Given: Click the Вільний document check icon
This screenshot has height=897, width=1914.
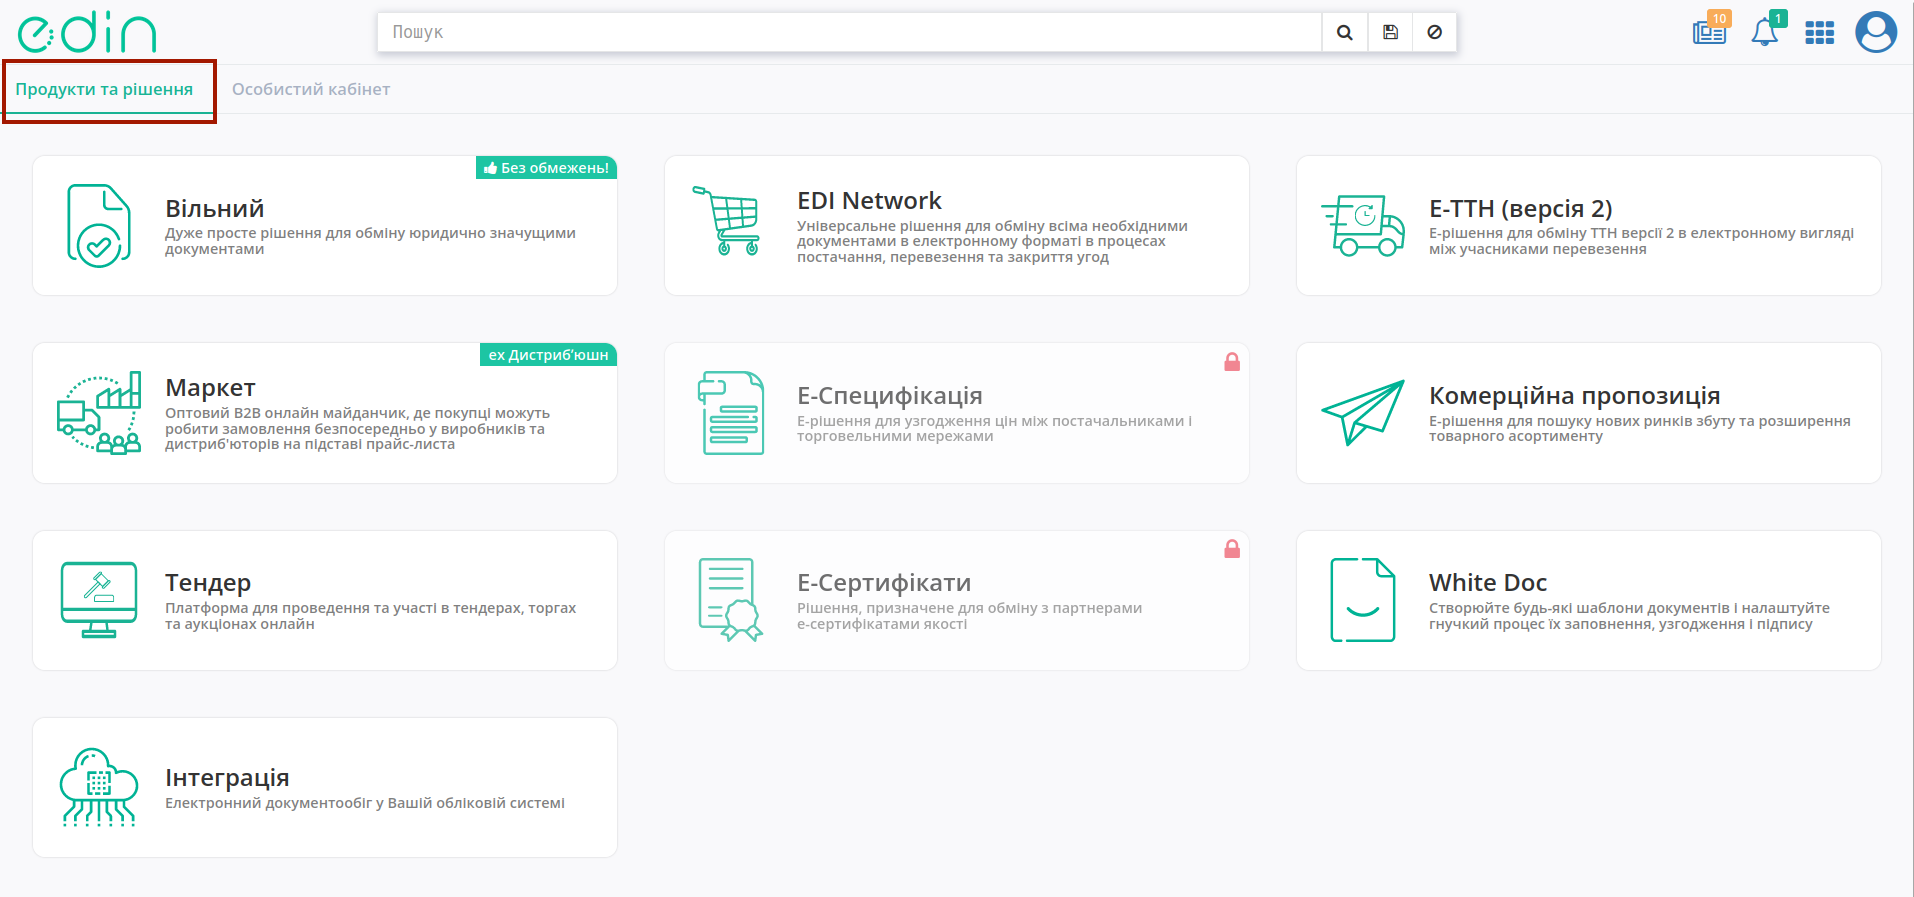Looking at the screenshot, I should coord(99,225).
